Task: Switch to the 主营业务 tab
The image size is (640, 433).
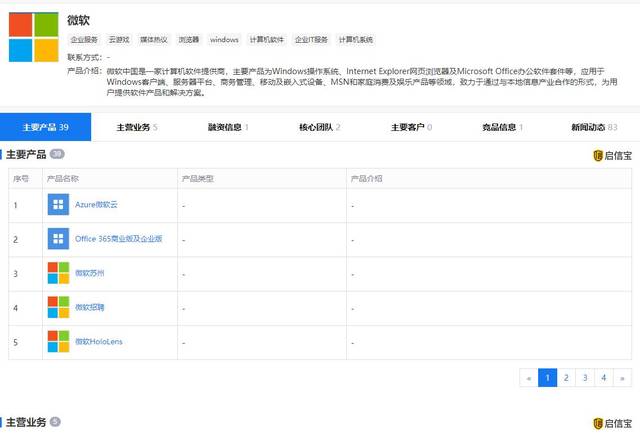Action: click(x=137, y=127)
